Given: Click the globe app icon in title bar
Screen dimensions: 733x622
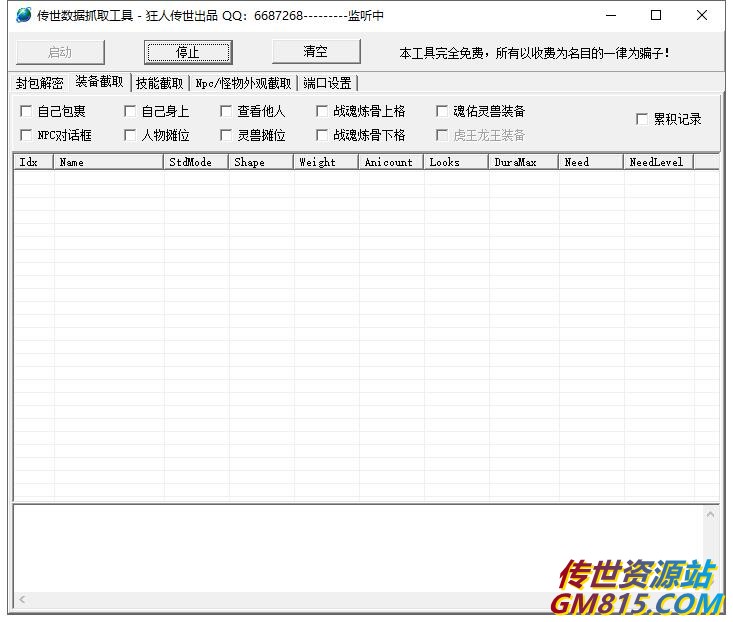Looking at the screenshot, I should 23,15.
